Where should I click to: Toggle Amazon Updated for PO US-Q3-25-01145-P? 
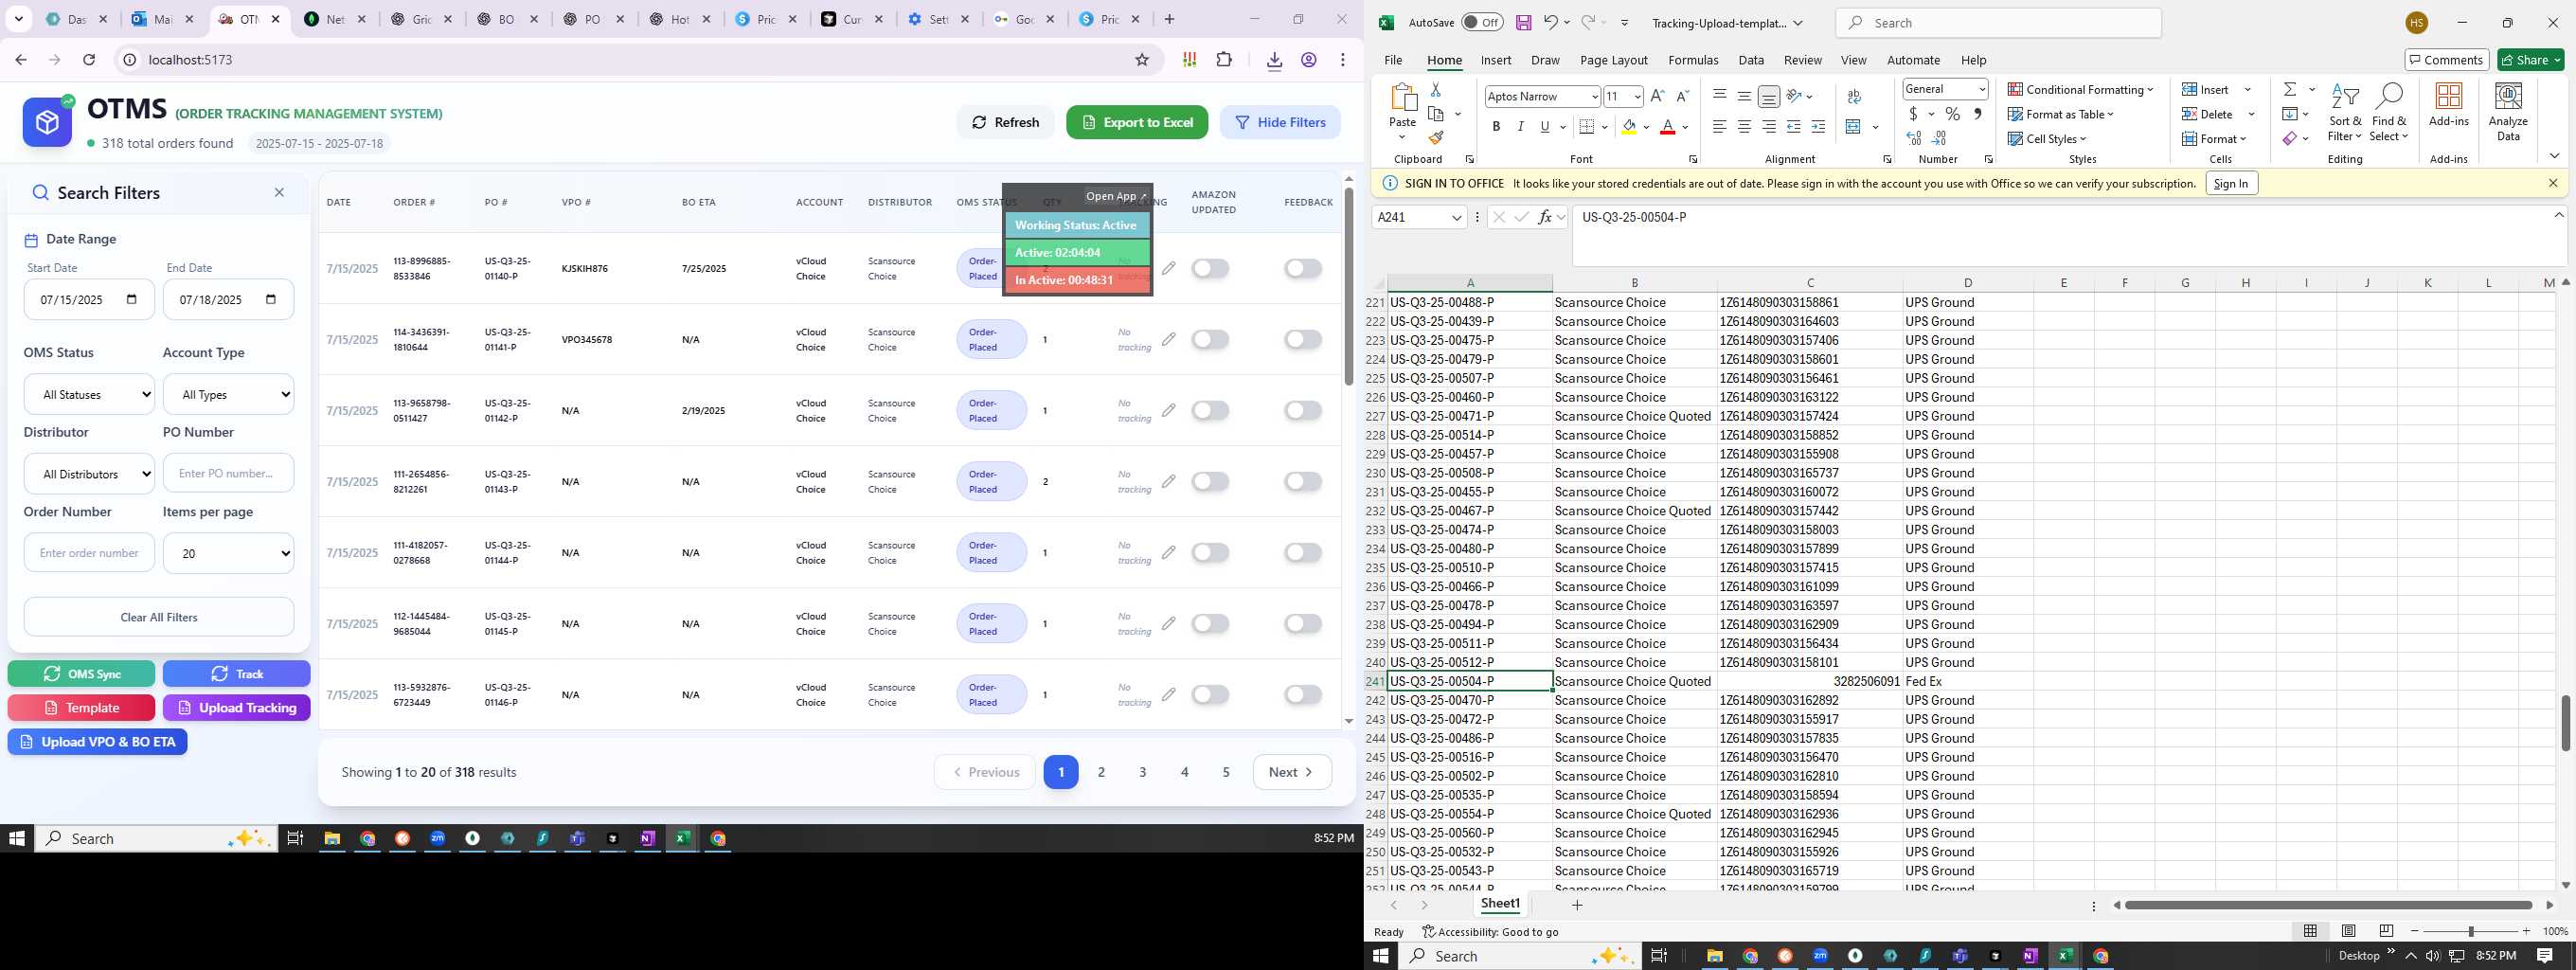pos(1210,623)
